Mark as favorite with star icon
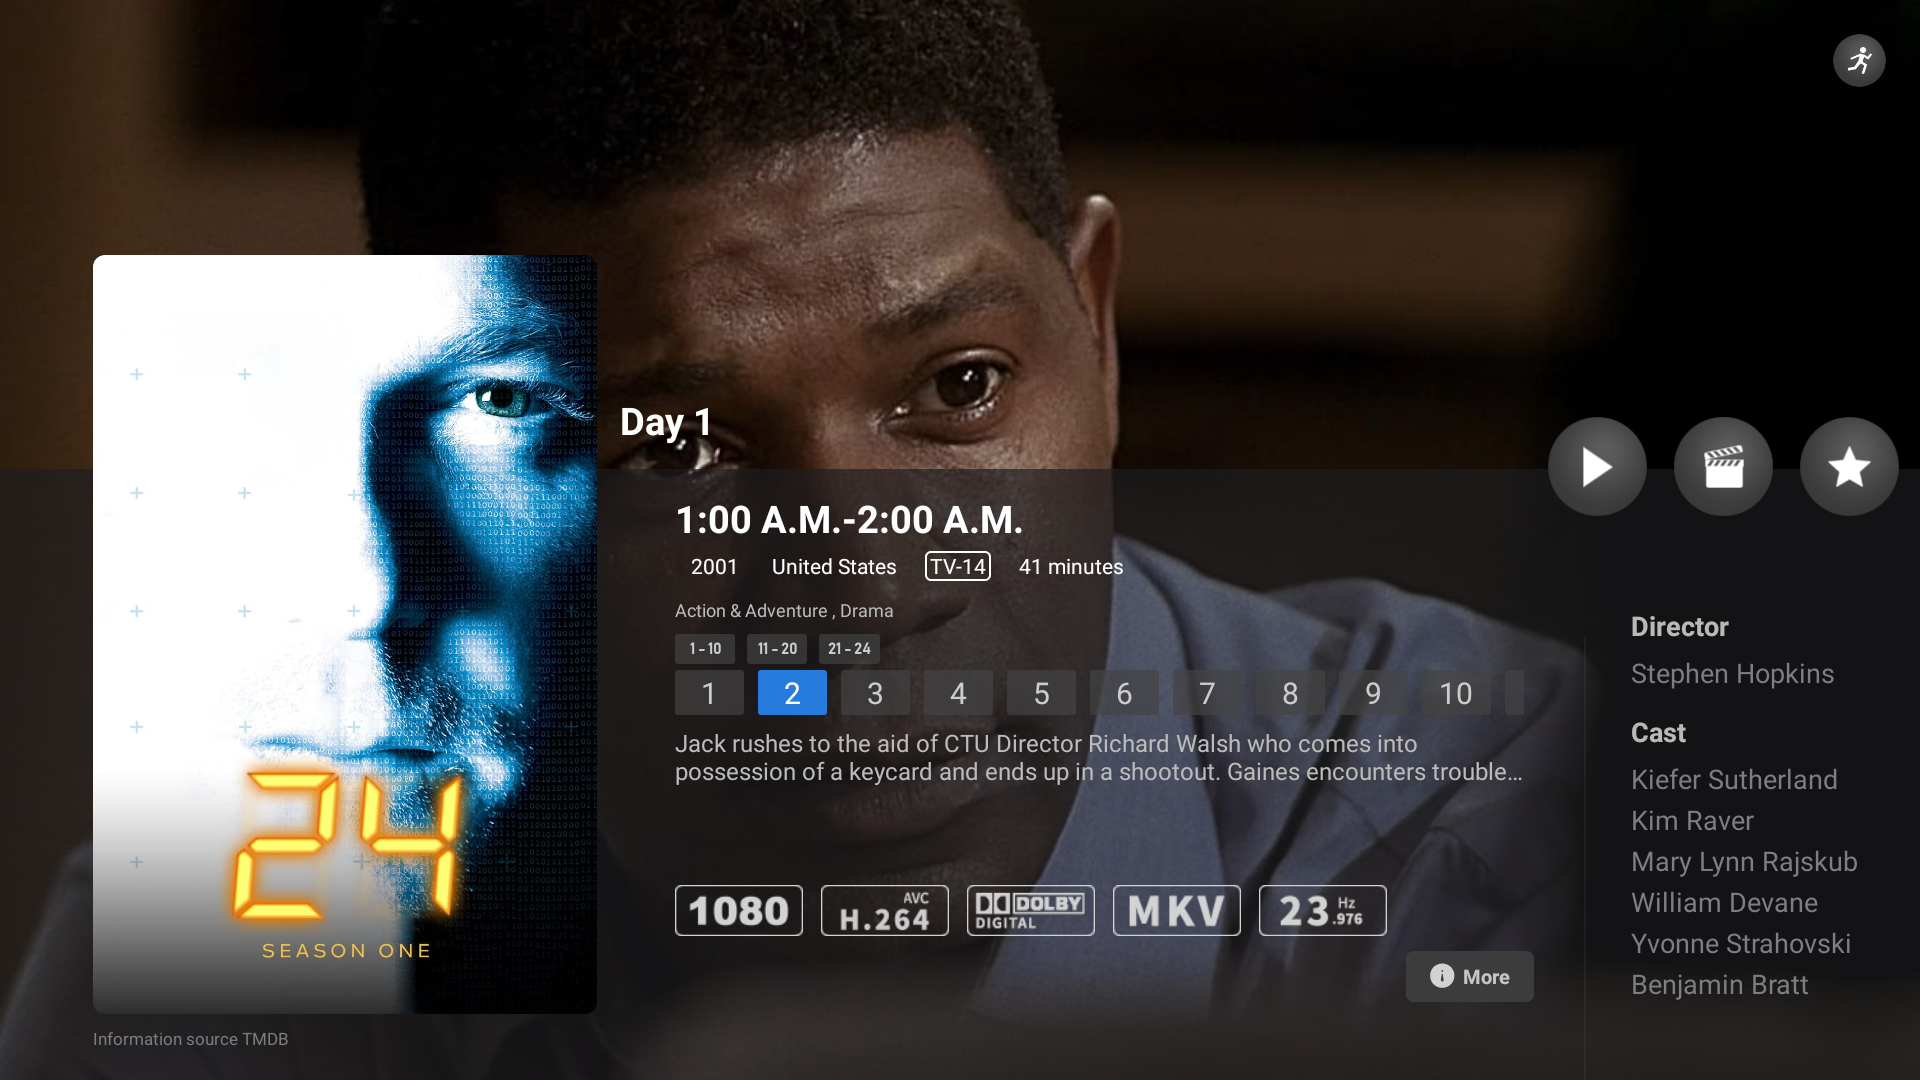1920x1080 pixels. click(1849, 467)
